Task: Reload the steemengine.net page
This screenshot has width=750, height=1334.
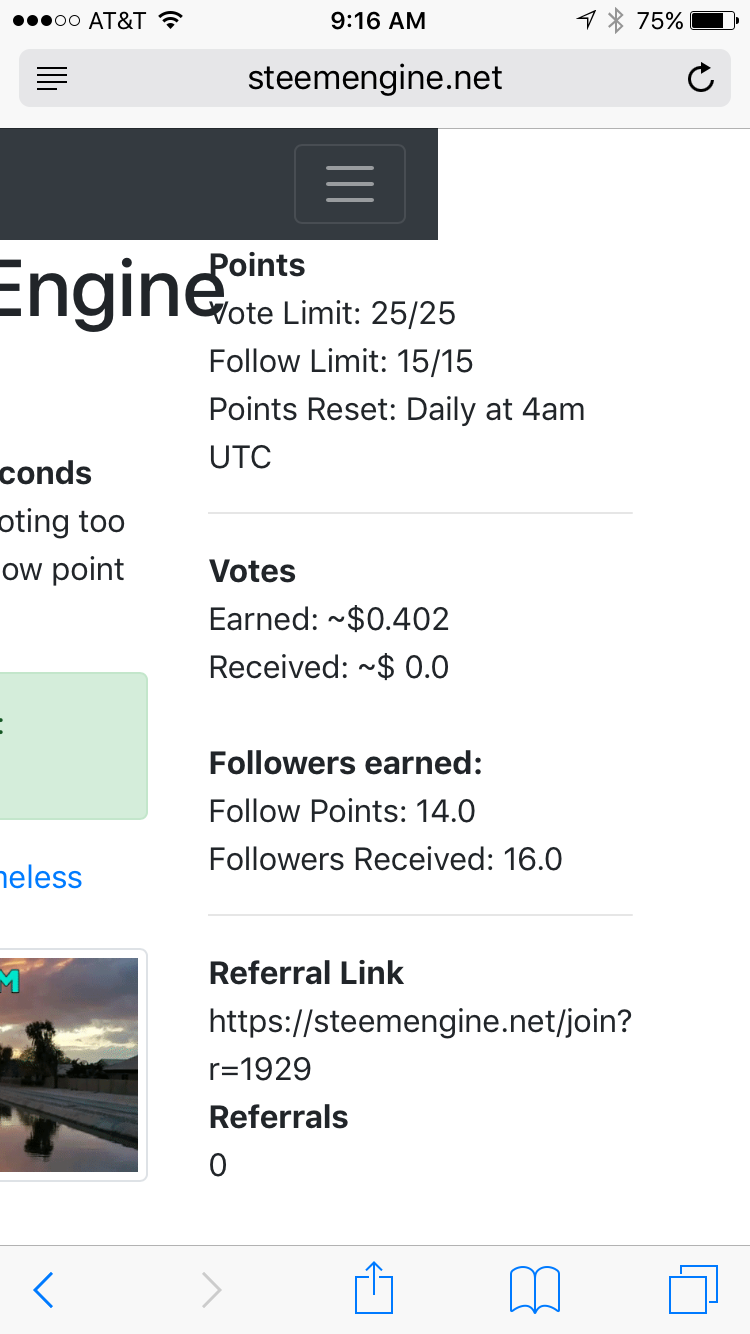Action: (701, 78)
